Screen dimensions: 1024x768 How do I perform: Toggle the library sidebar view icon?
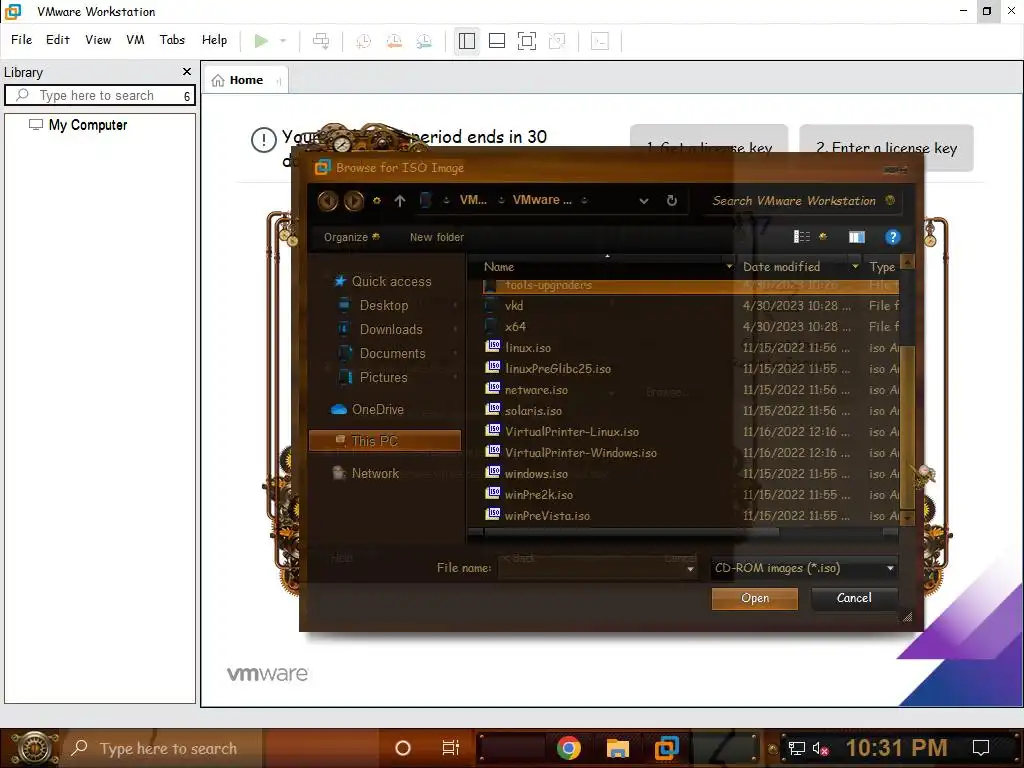point(466,41)
